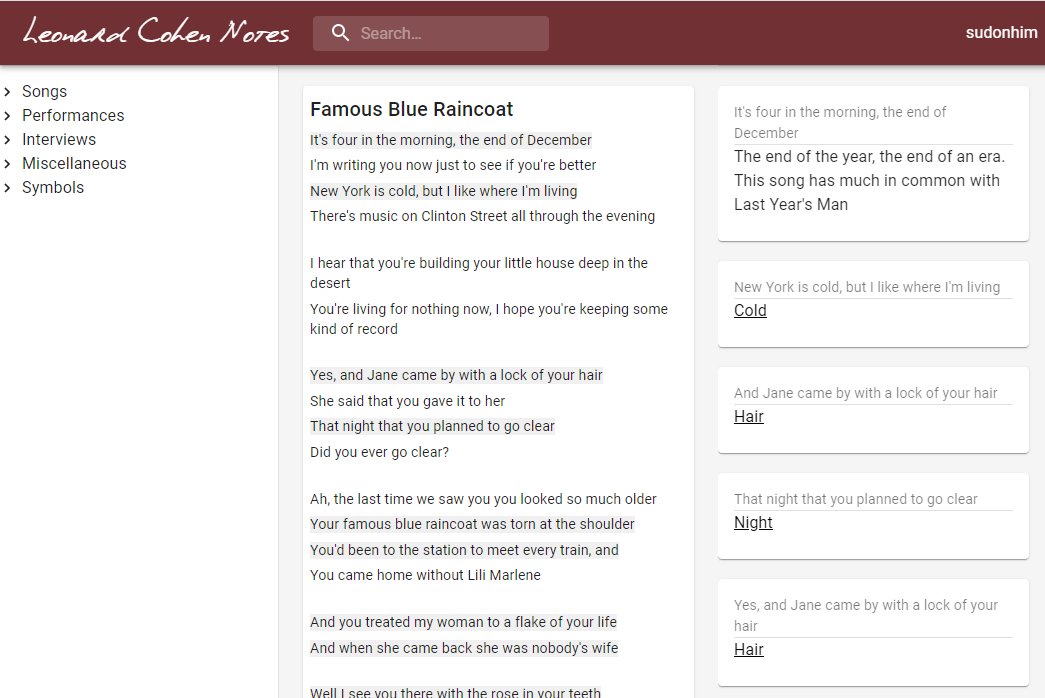The width and height of the screenshot is (1045, 698).
Task: Open the Leonard Cohen Notes home logo
Action: pos(156,32)
